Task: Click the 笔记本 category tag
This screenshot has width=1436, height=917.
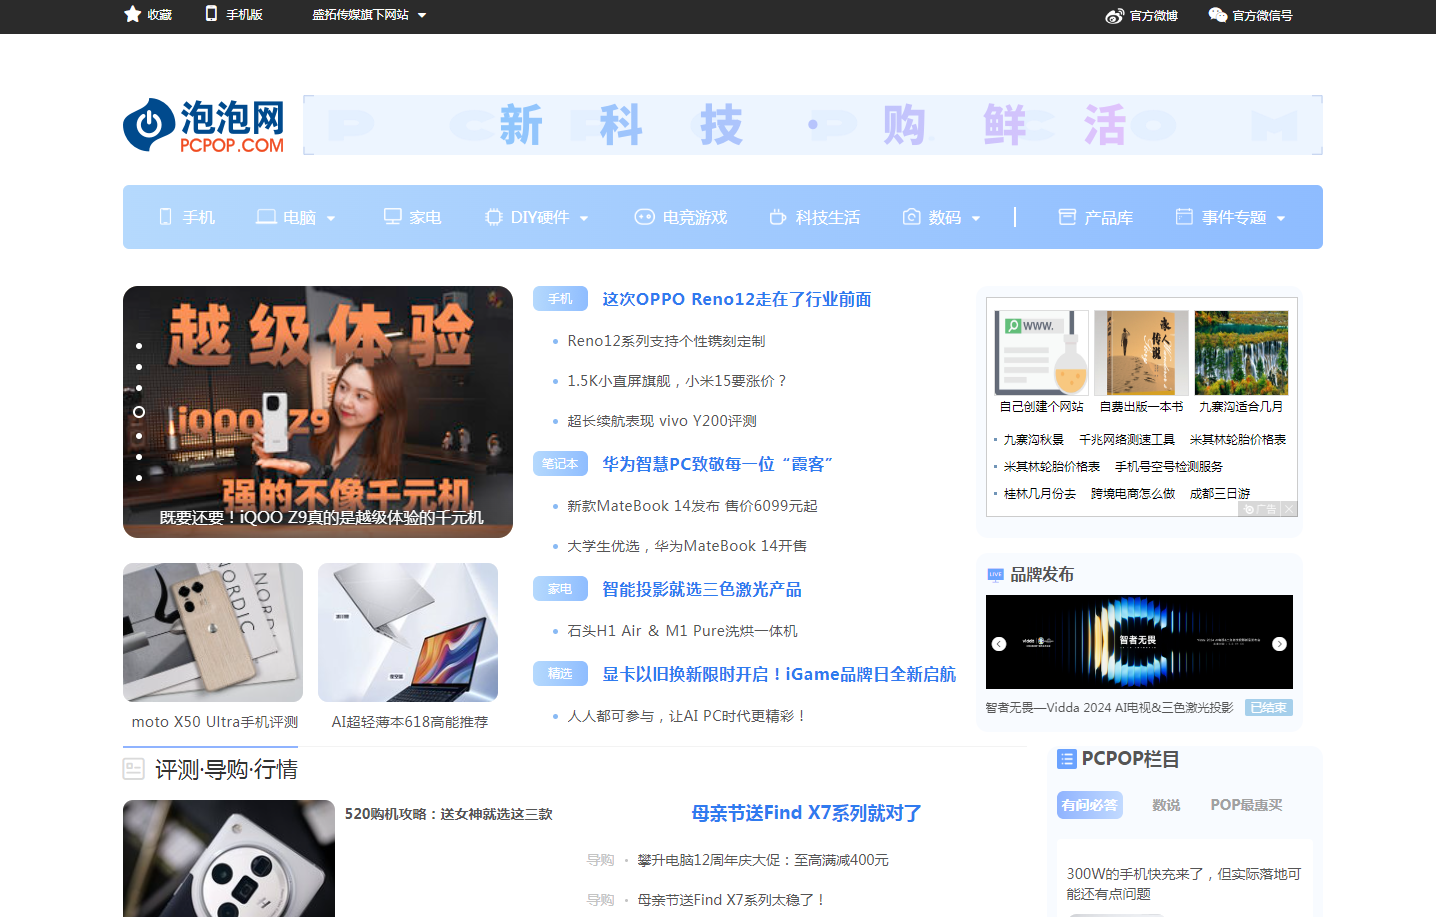Action: [560, 464]
